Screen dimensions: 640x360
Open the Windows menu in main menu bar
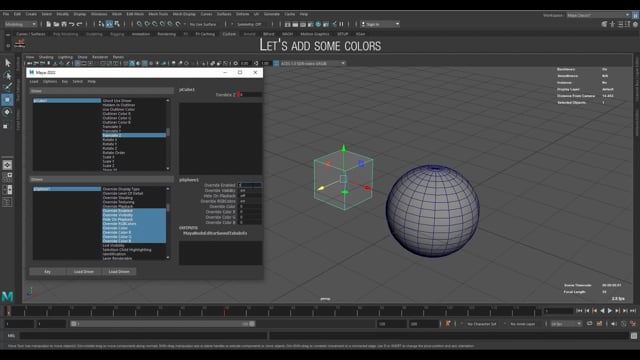[99, 14]
